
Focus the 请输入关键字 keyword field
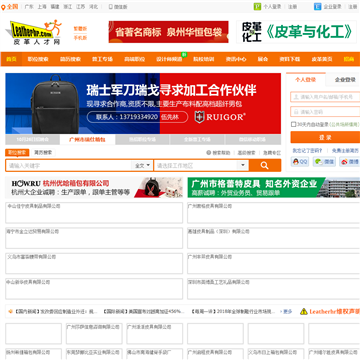pos(69,165)
